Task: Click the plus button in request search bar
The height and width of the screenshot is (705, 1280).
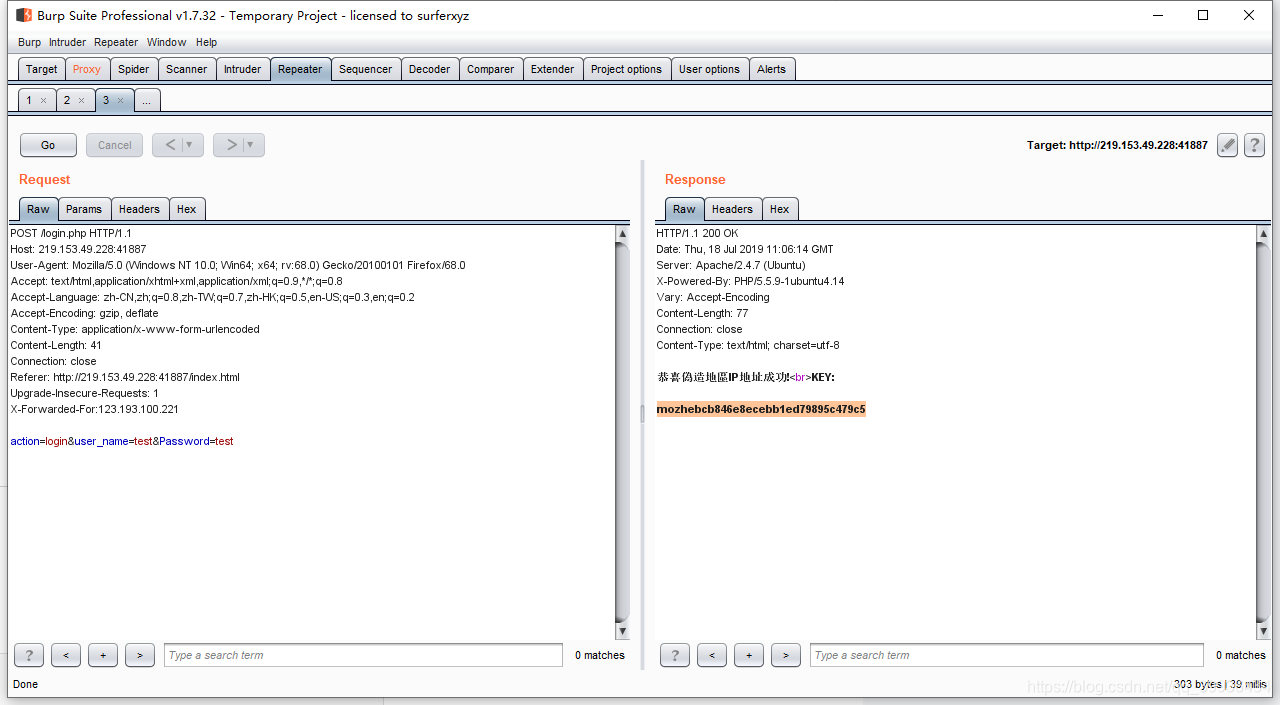Action: click(103, 655)
